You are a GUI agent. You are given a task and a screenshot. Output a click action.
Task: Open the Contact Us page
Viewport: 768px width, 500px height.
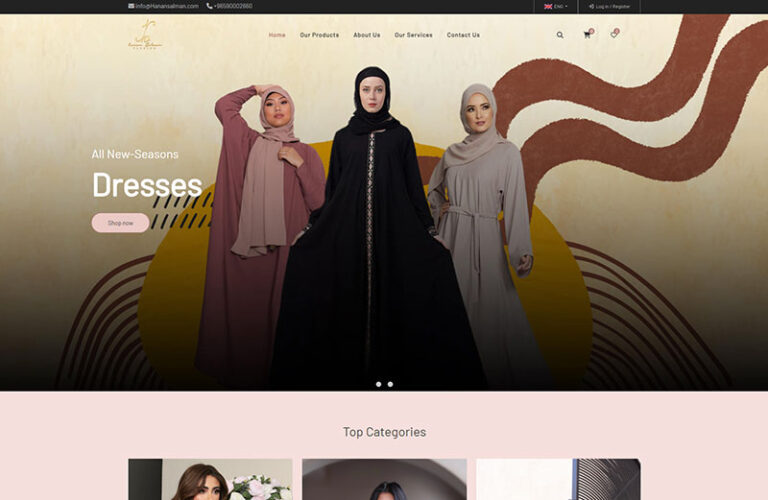(463, 35)
